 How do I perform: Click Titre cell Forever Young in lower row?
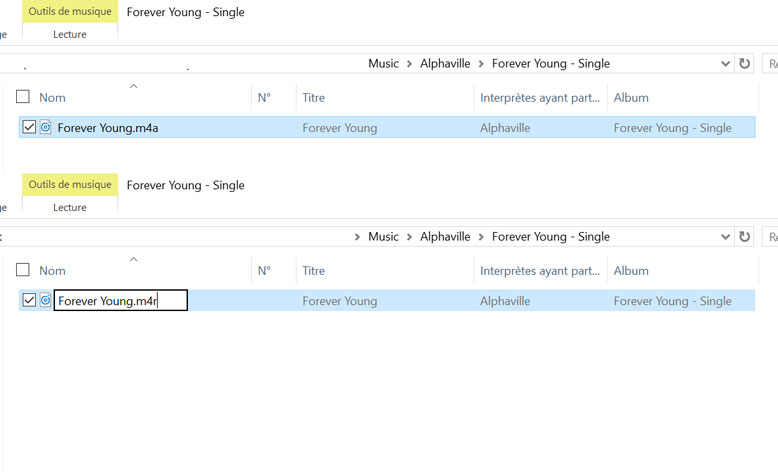click(x=340, y=301)
